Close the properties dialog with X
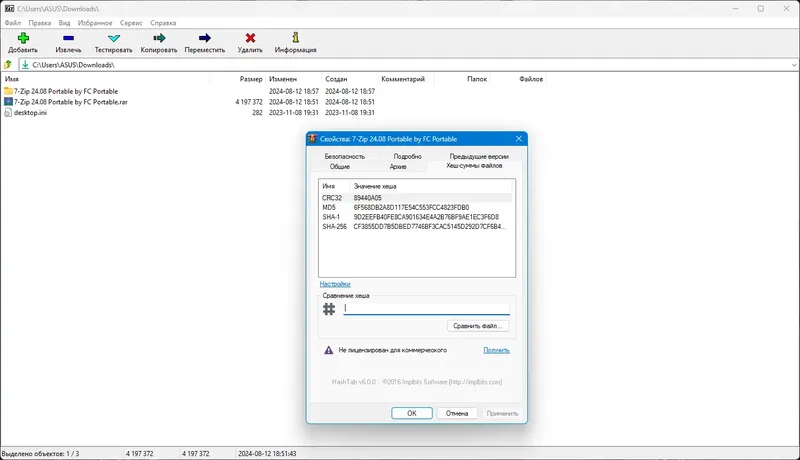The image size is (800, 460). click(519, 139)
